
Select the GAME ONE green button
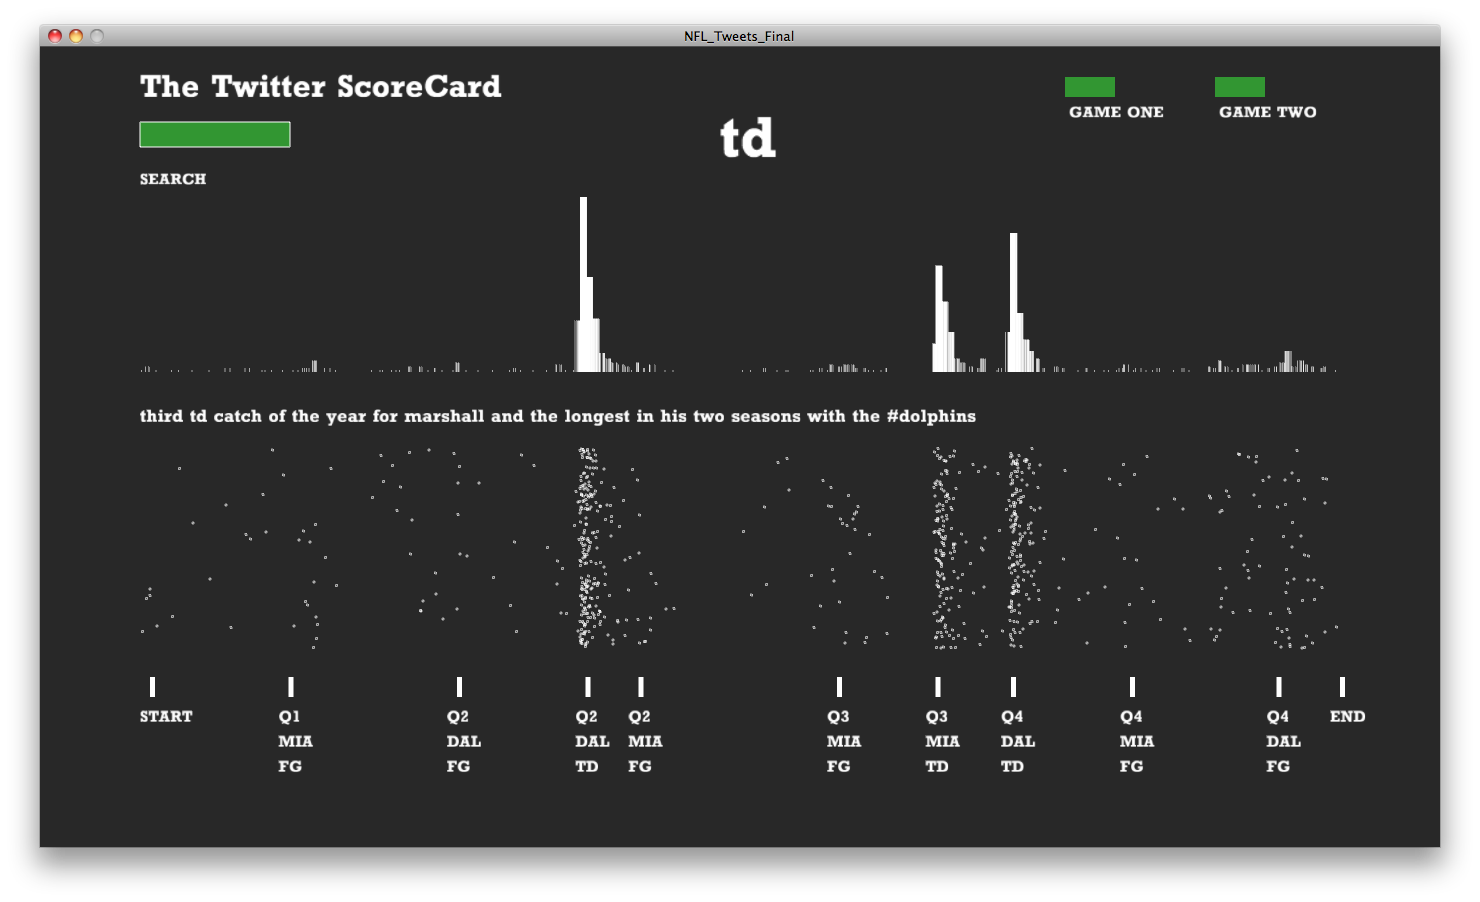[x=1089, y=87]
